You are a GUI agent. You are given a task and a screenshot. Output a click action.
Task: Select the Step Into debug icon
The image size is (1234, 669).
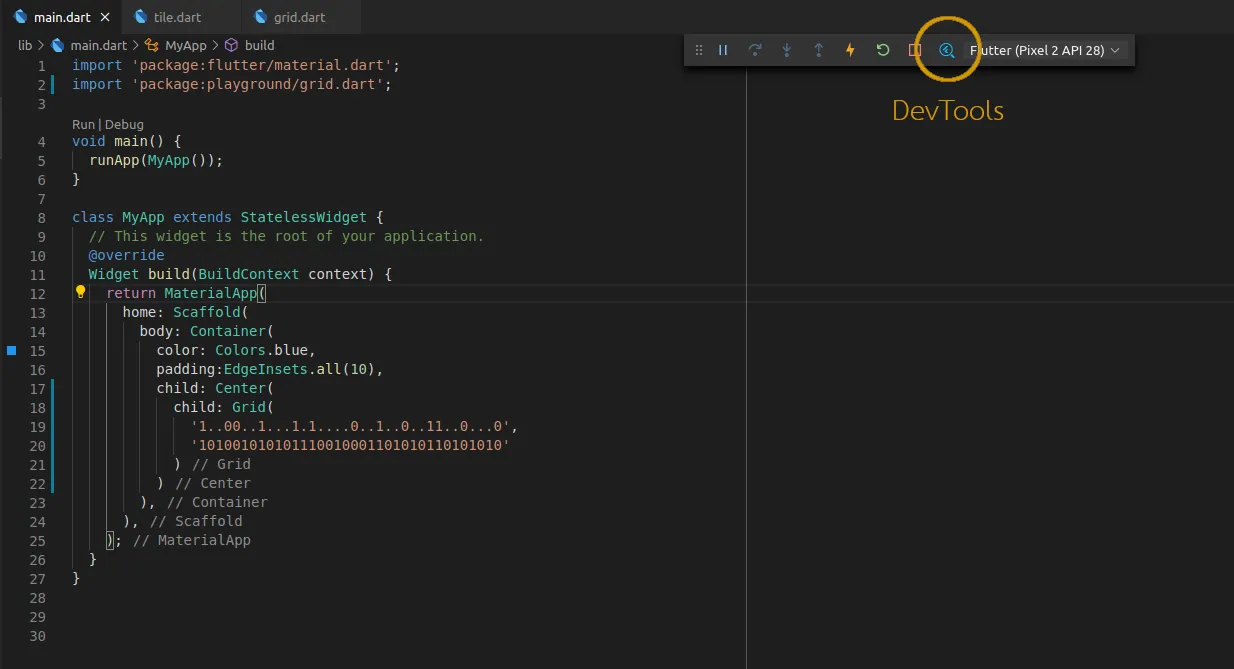click(787, 49)
